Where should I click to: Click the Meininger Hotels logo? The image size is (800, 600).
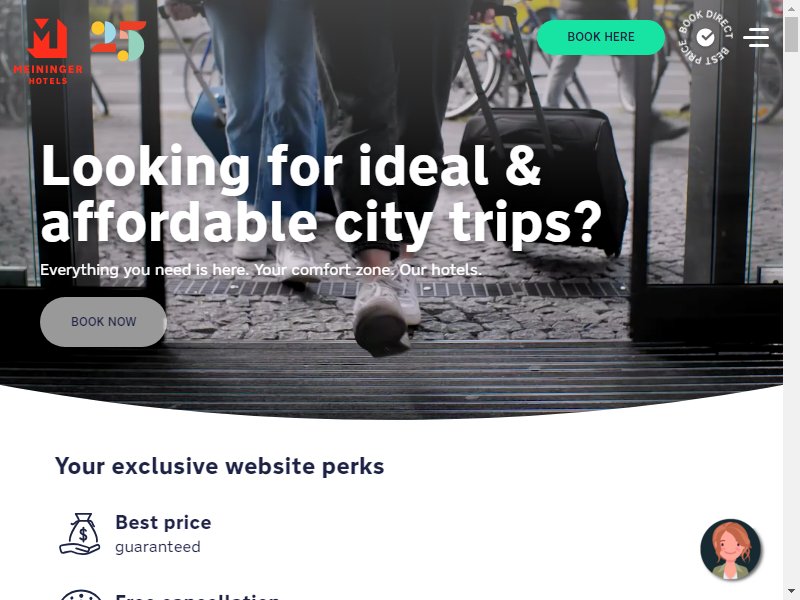pos(48,51)
